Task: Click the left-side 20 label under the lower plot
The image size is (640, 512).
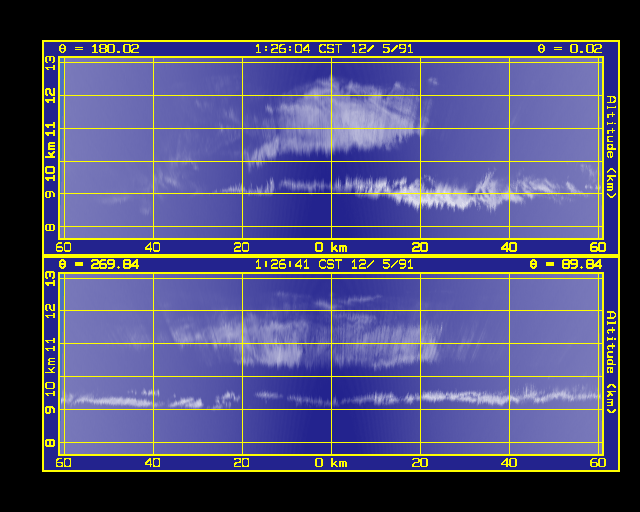Action: (x=242, y=463)
